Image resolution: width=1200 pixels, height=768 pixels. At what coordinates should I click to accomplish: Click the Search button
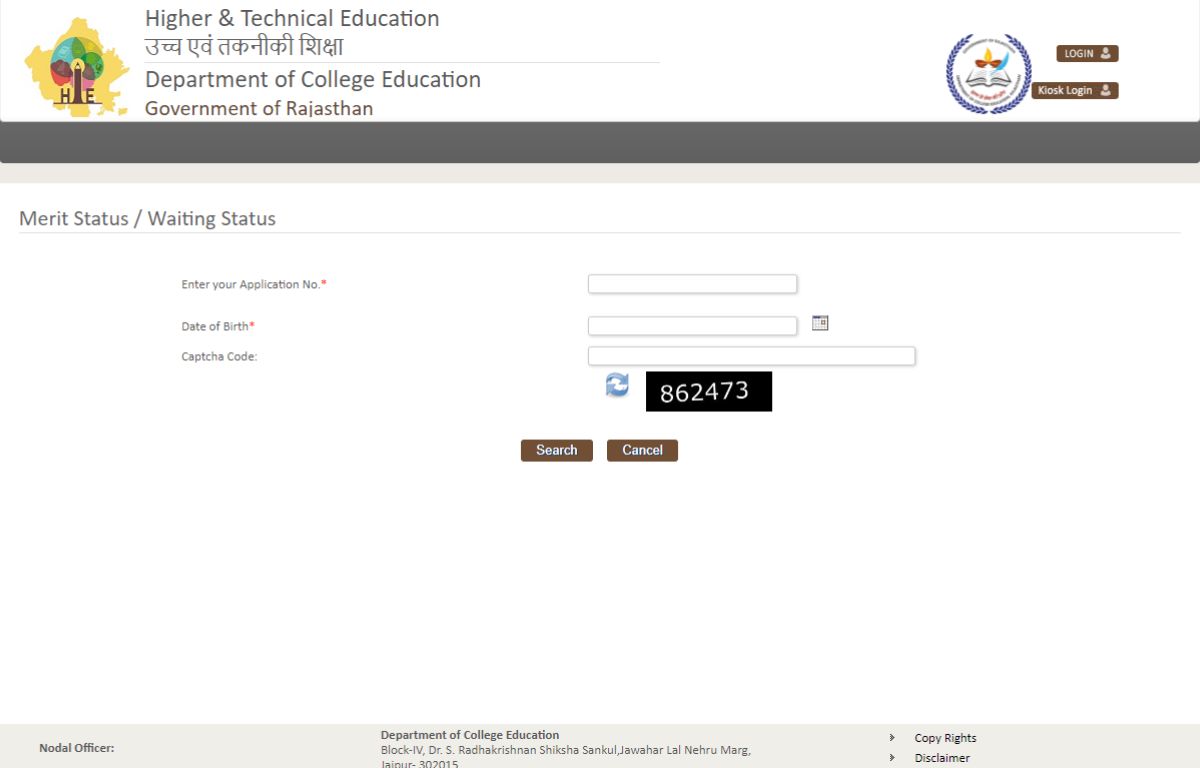[x=557, y=451]
